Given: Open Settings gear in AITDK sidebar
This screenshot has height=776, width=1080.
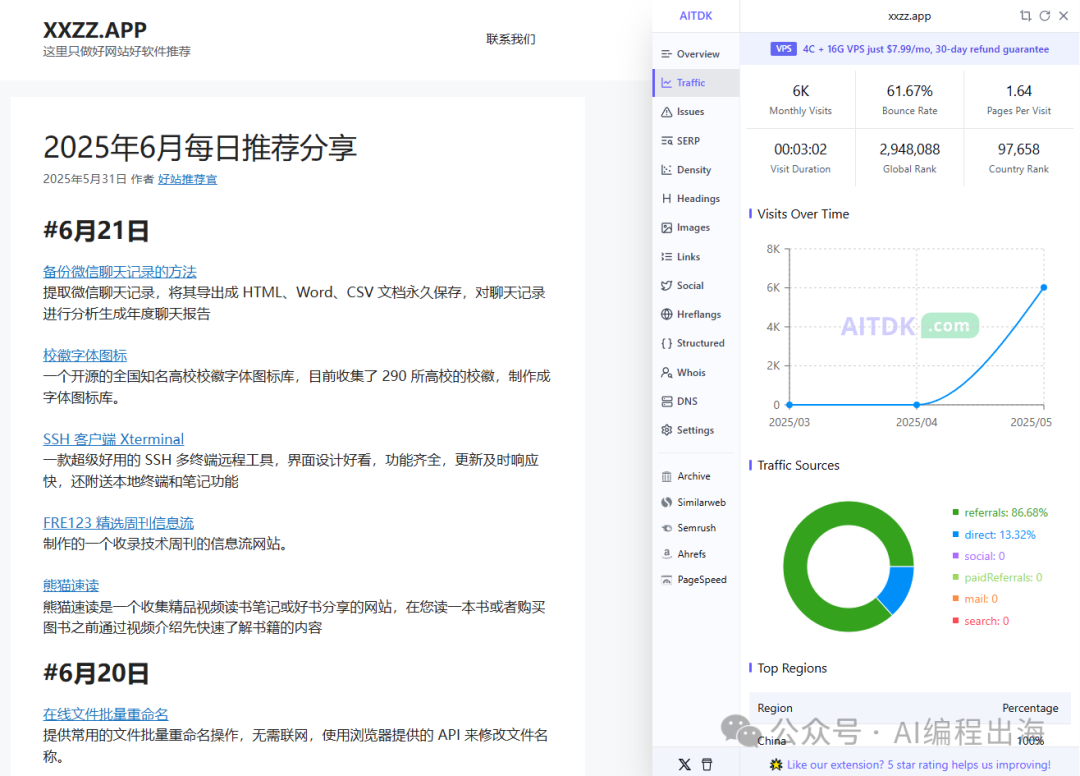Looking at the screenshot, I should click(687, 430).
